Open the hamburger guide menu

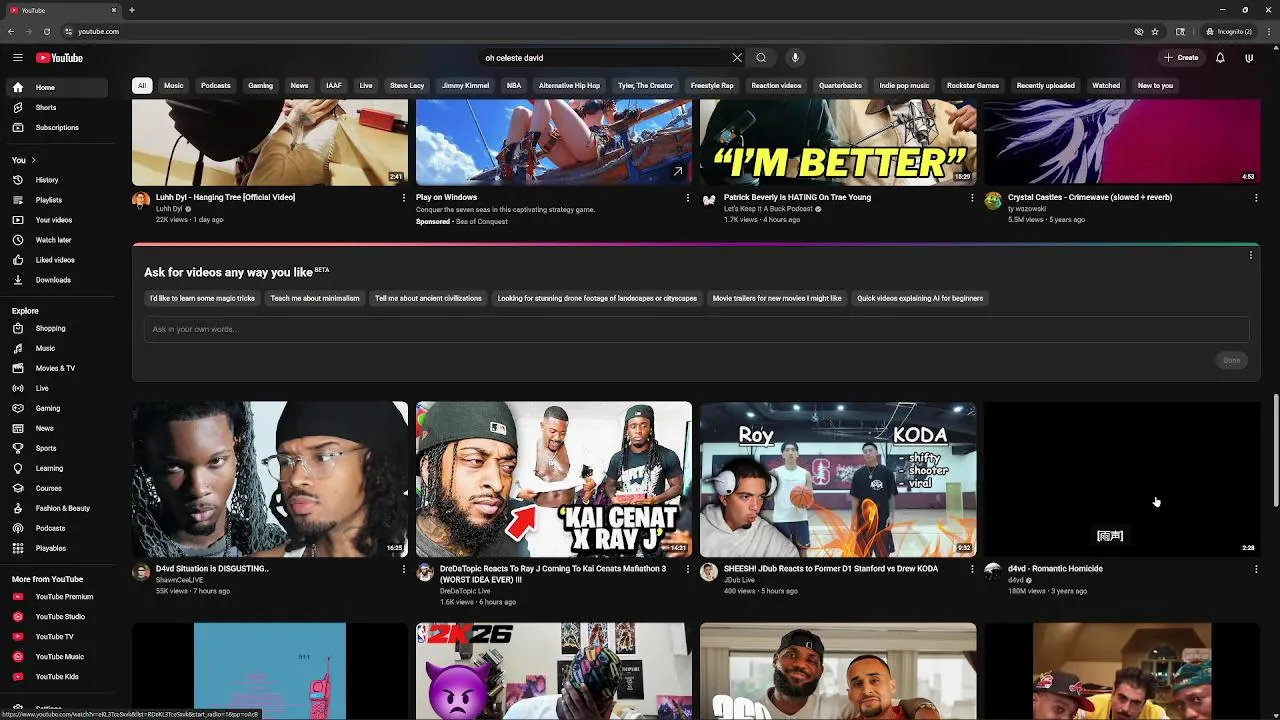pyautogui.click(x=17, y=58)
